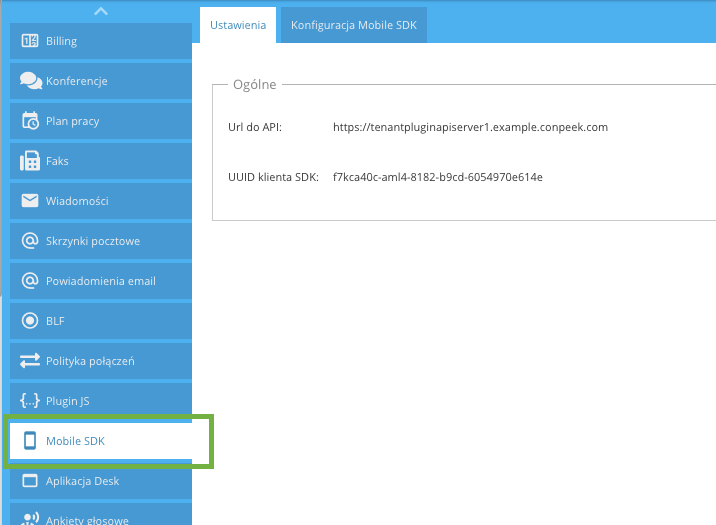Click the Polityka połączeń arrows icon
Viewport: 716px width, 525px height.
(x=30, y=361)
